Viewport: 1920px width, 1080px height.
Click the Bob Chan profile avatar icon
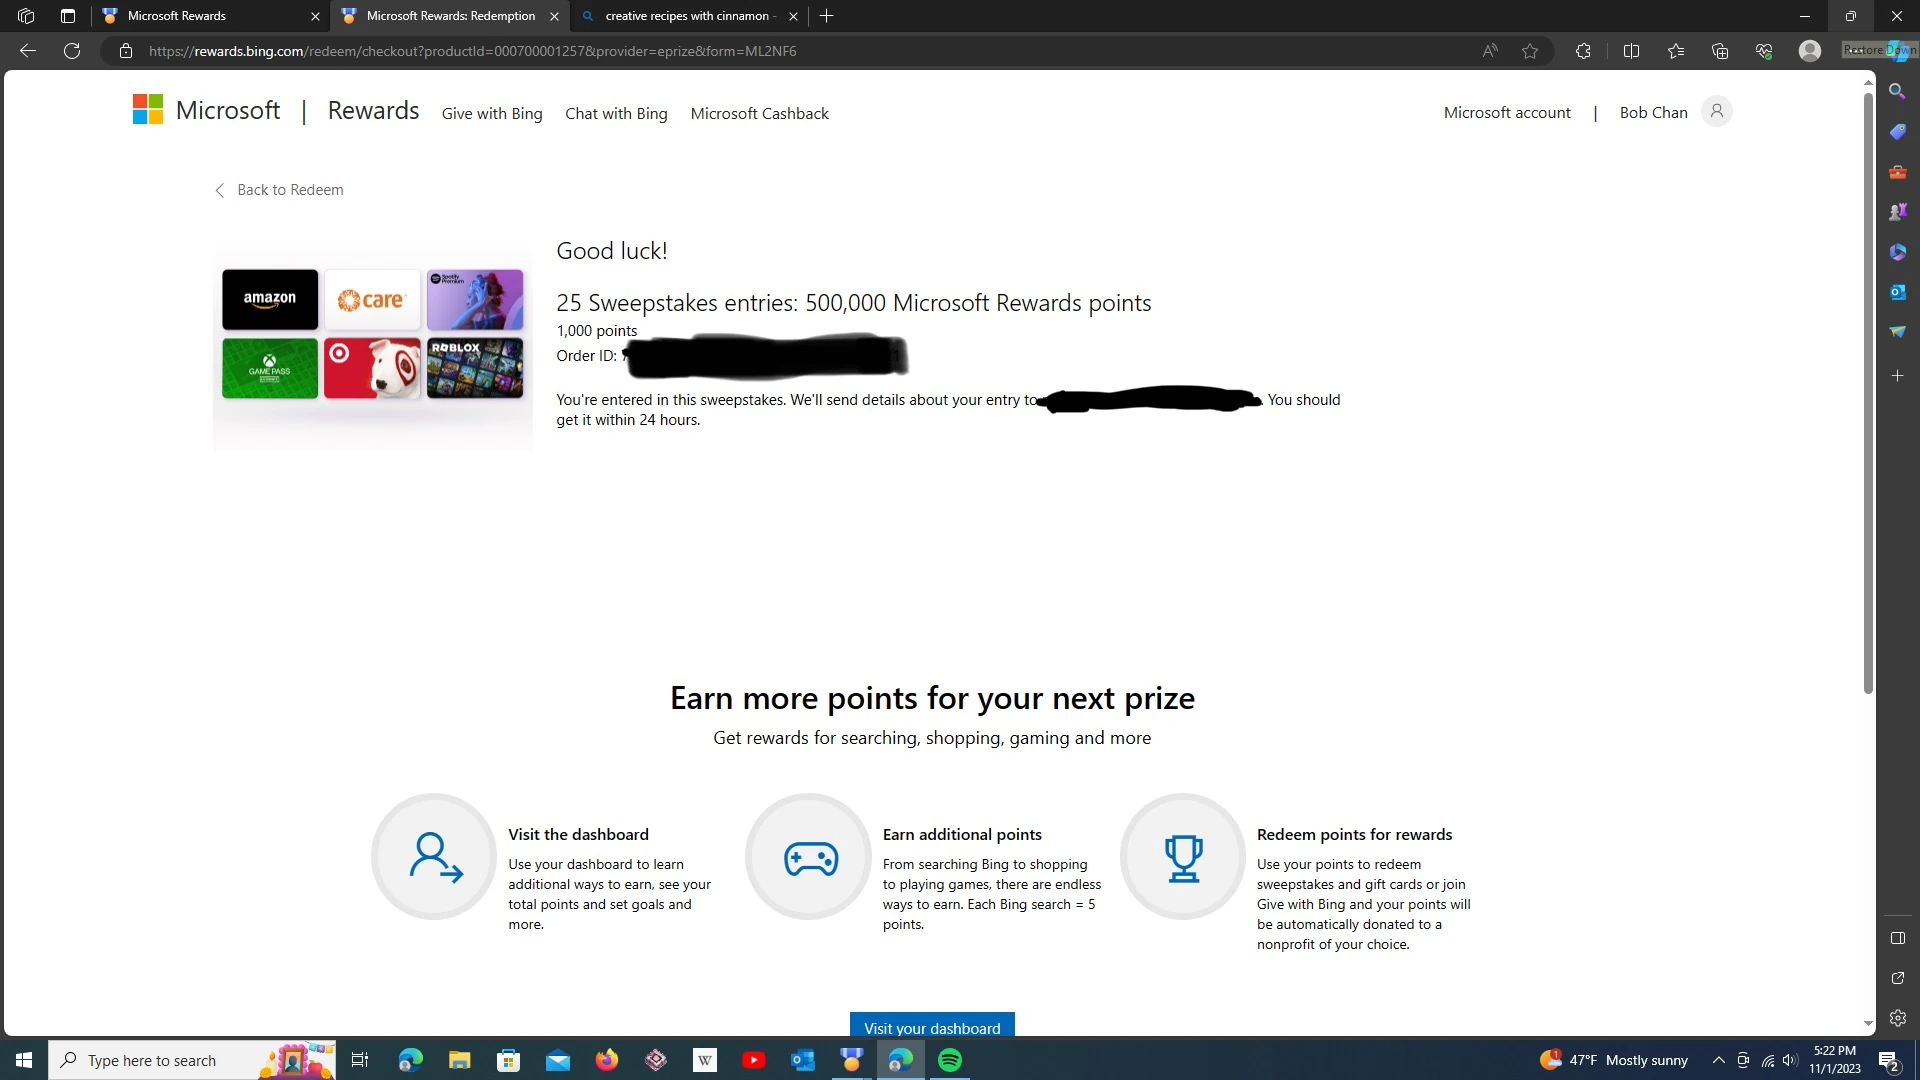[x=1716, y=112]
